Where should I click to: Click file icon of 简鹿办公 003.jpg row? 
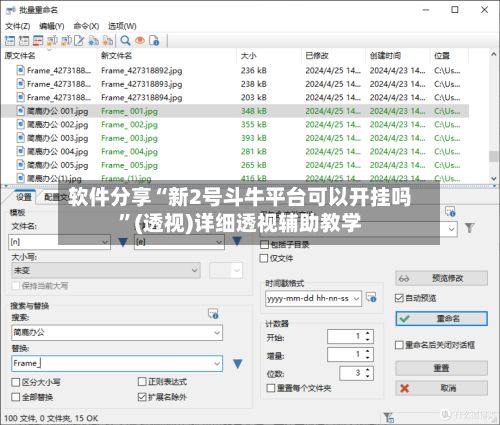click(x=21, y=138)
